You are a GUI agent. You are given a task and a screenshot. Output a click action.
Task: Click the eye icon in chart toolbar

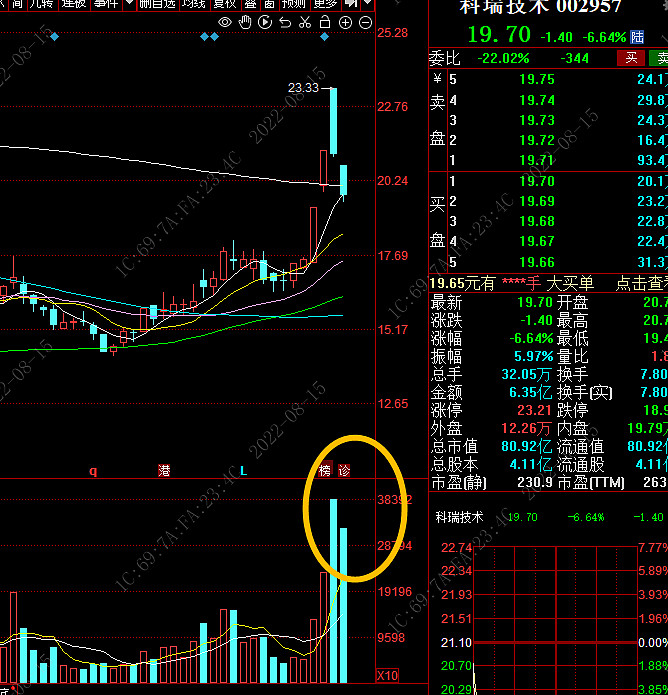point(225,22)
